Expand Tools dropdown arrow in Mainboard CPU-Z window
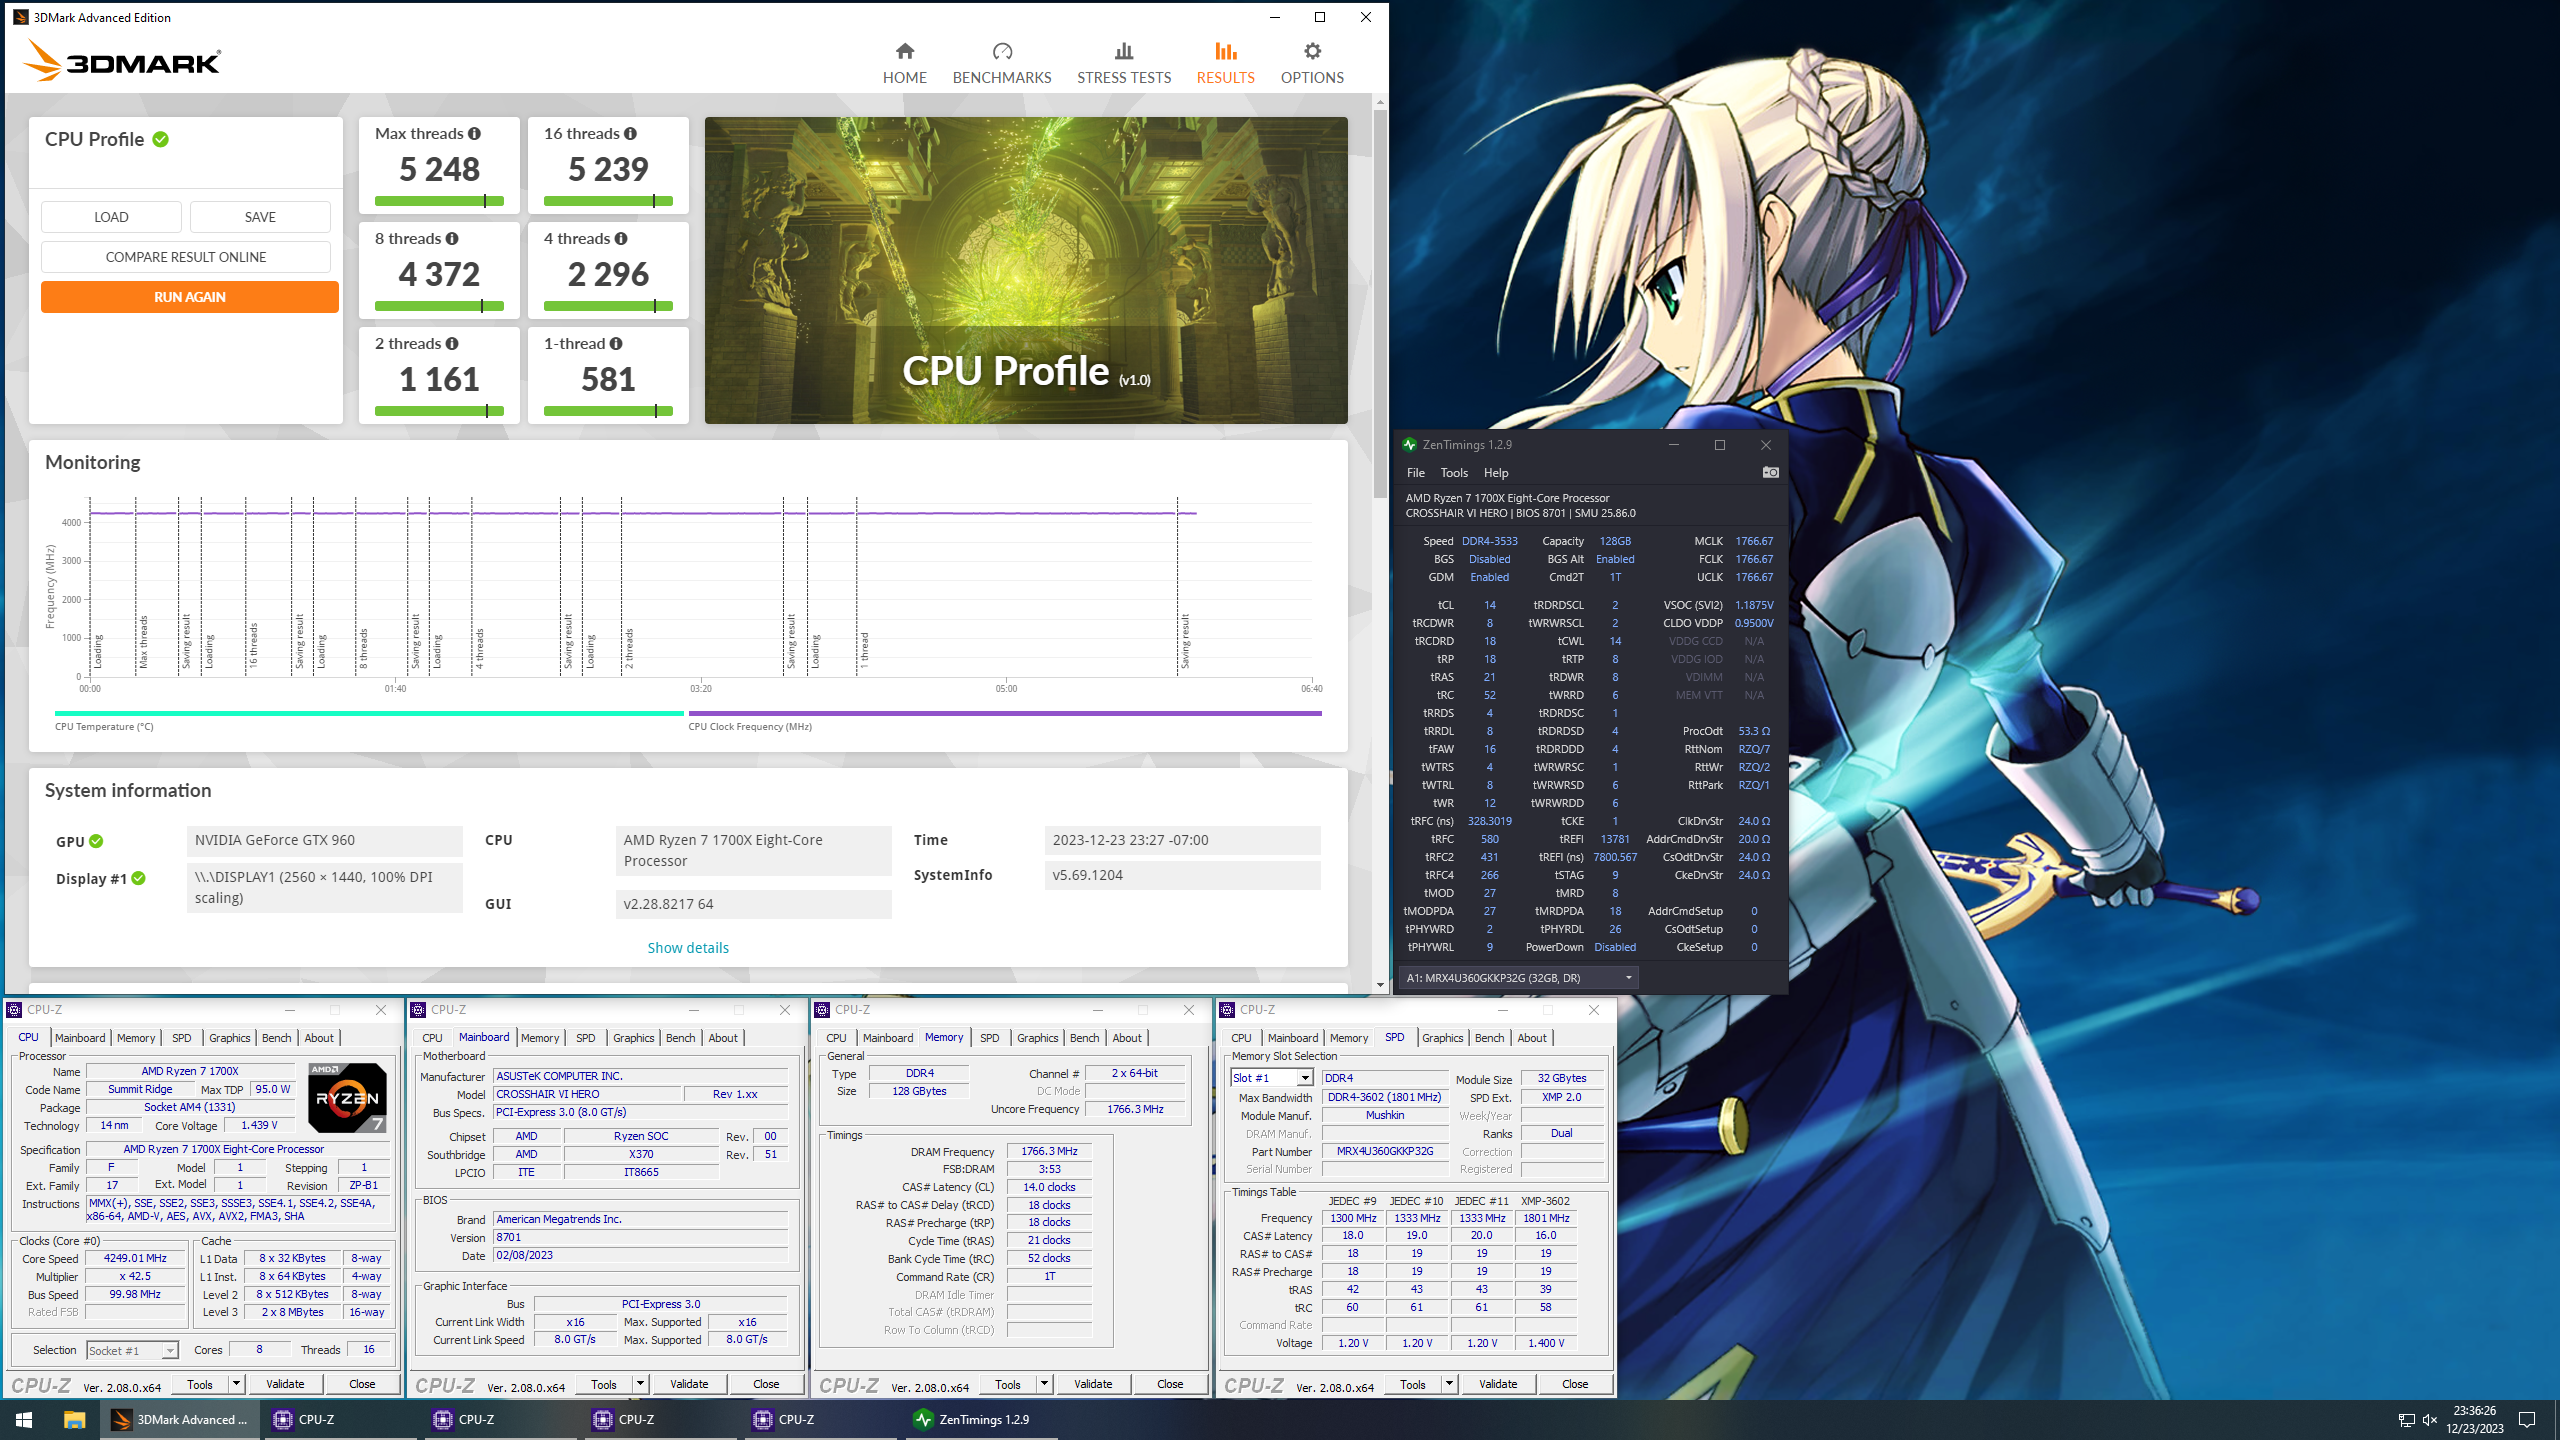2560x1440 pixels. [640, 1384]
